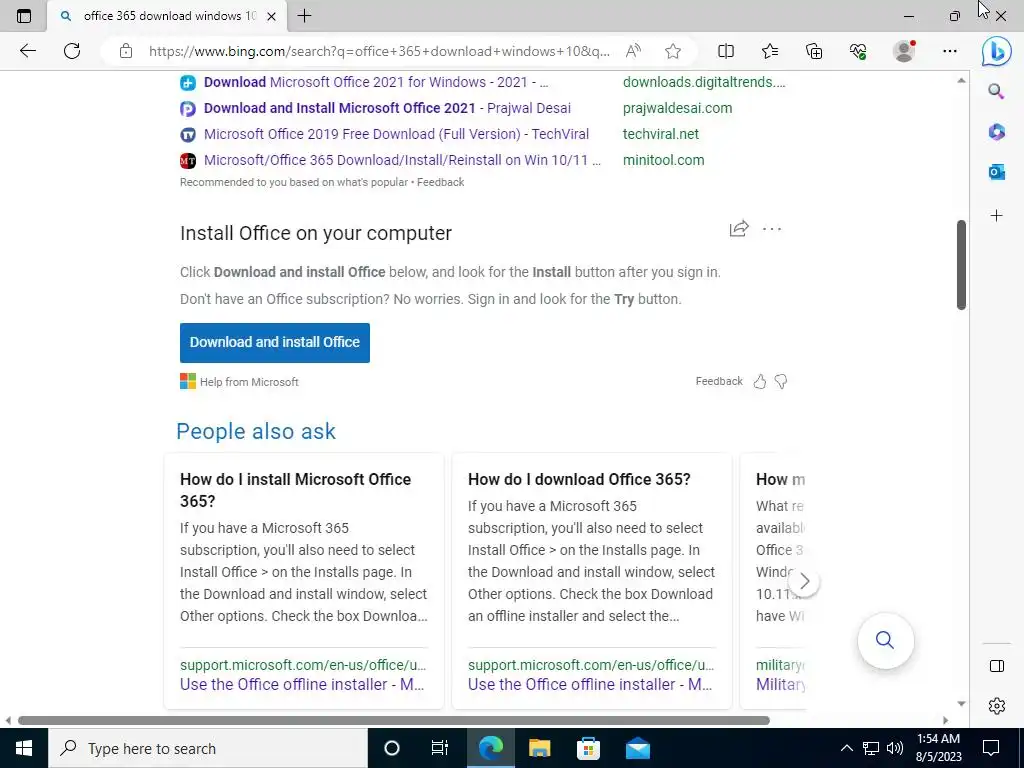Click Download and install Office button
Screen dimensions: 1024x768
tap(275, 342)
